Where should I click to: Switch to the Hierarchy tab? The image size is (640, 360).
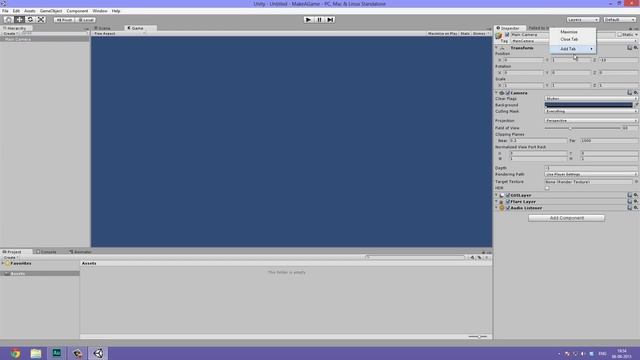16,28
